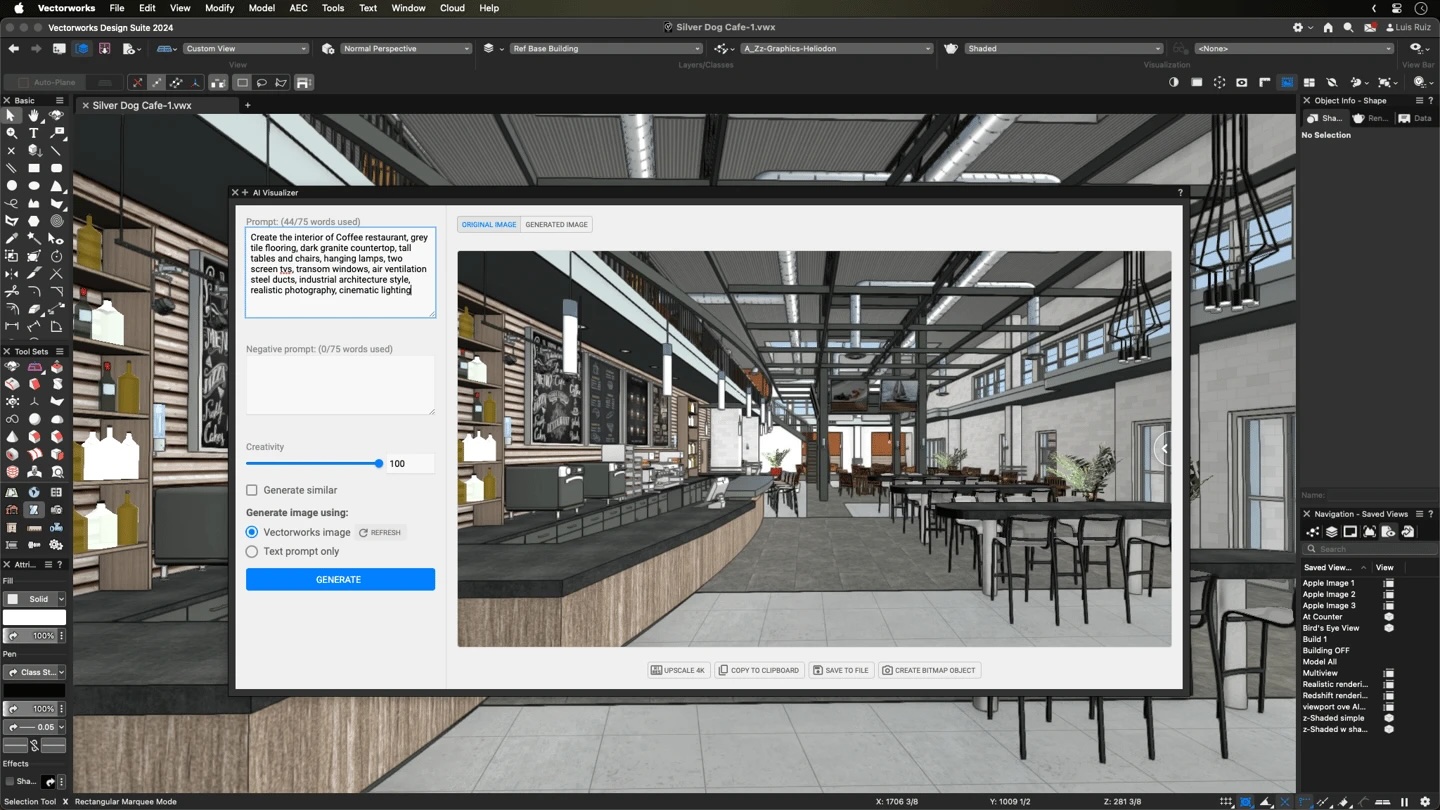Click inside the Negative prompt field

pos(340,385)
